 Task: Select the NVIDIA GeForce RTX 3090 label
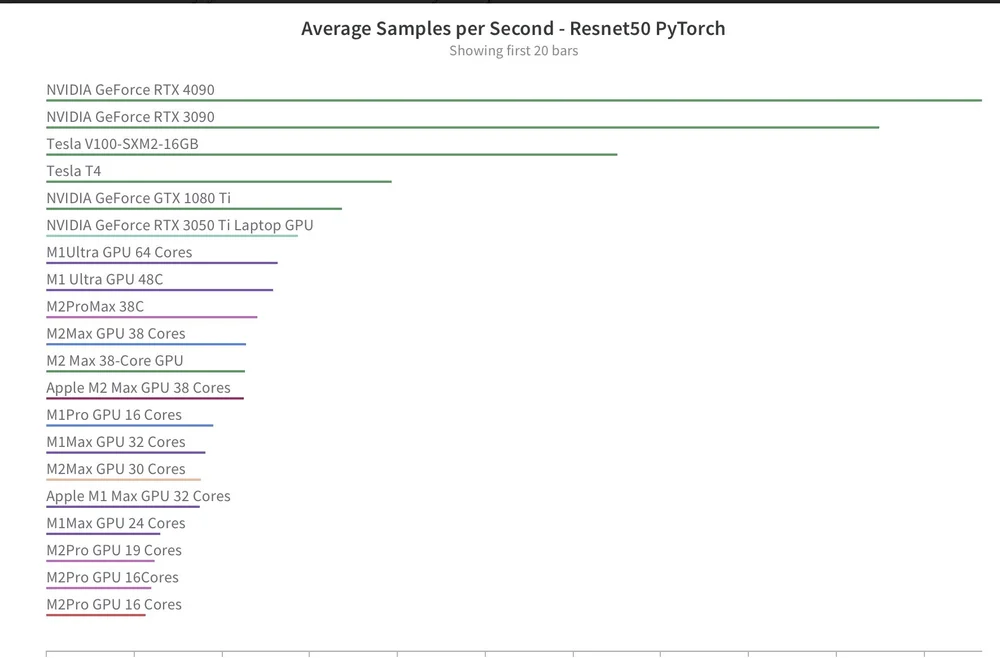(130, 117)
